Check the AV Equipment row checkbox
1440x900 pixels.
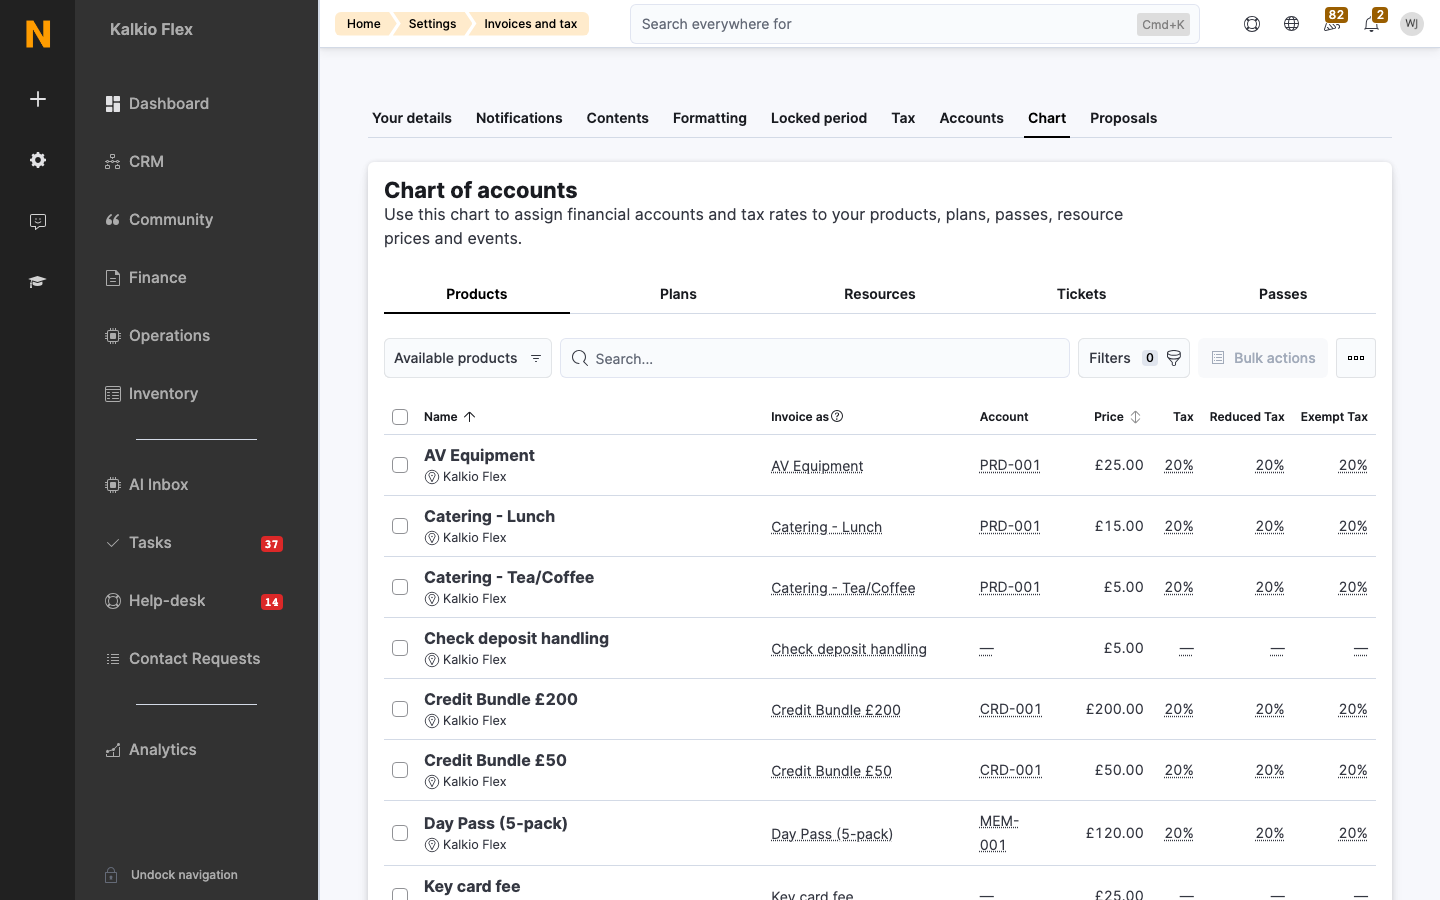[x=400, y=465]
